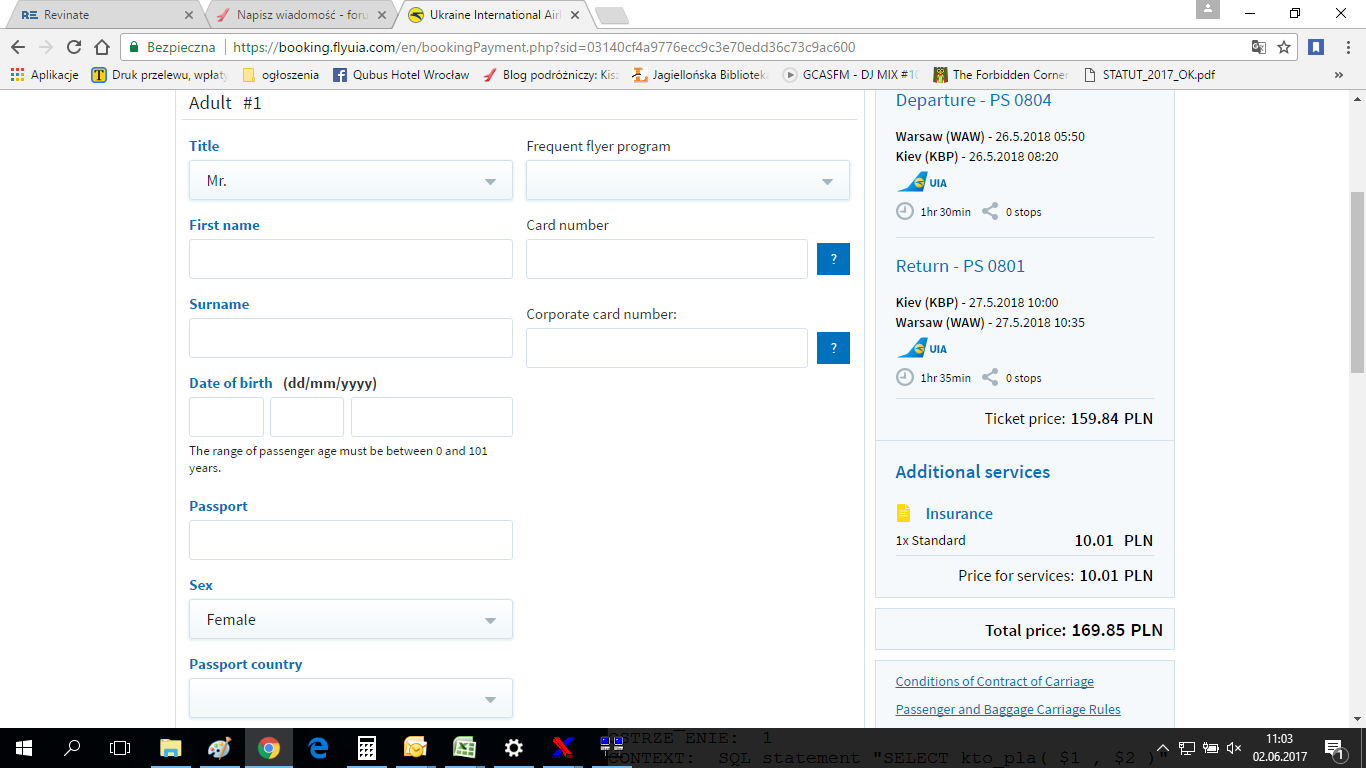Open Microsoft Edge from the taskbar
This screenshot has width=1366, height=768.
(x=318, y=747)
